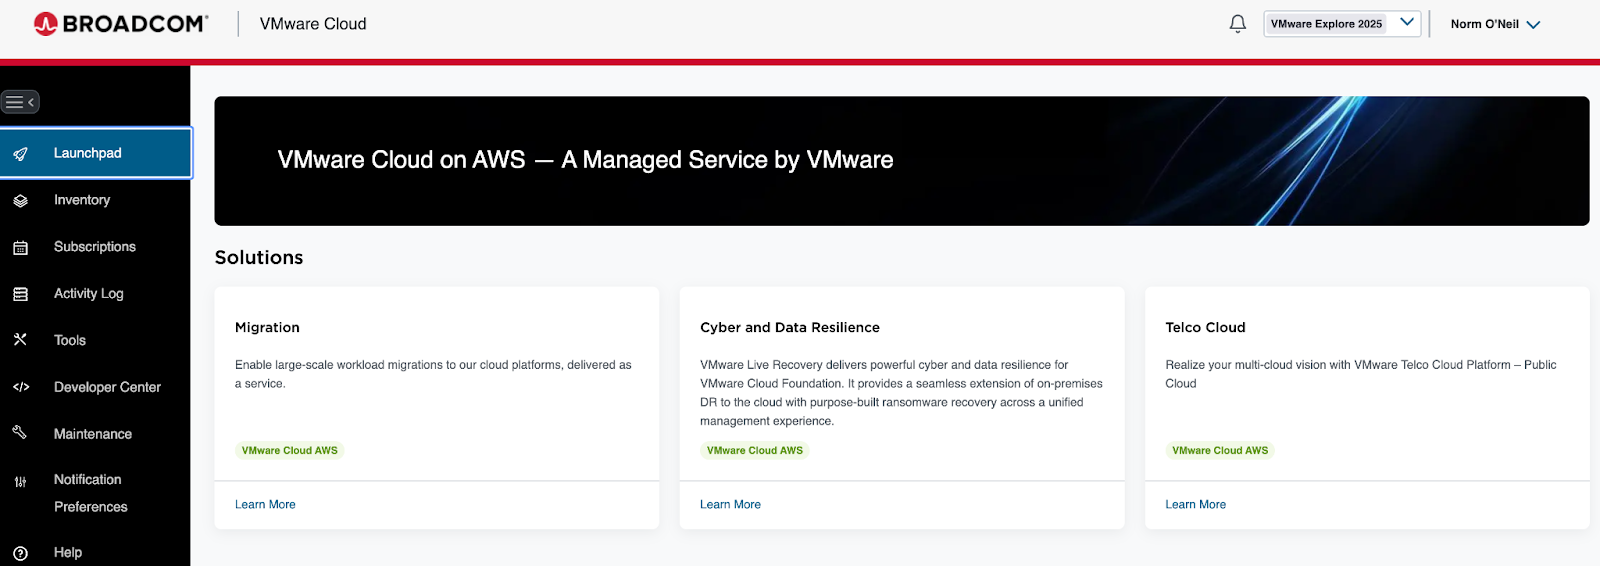Click the notifications bell icon
This screenshot has width=1600, height=566.
click(1237, 24)
